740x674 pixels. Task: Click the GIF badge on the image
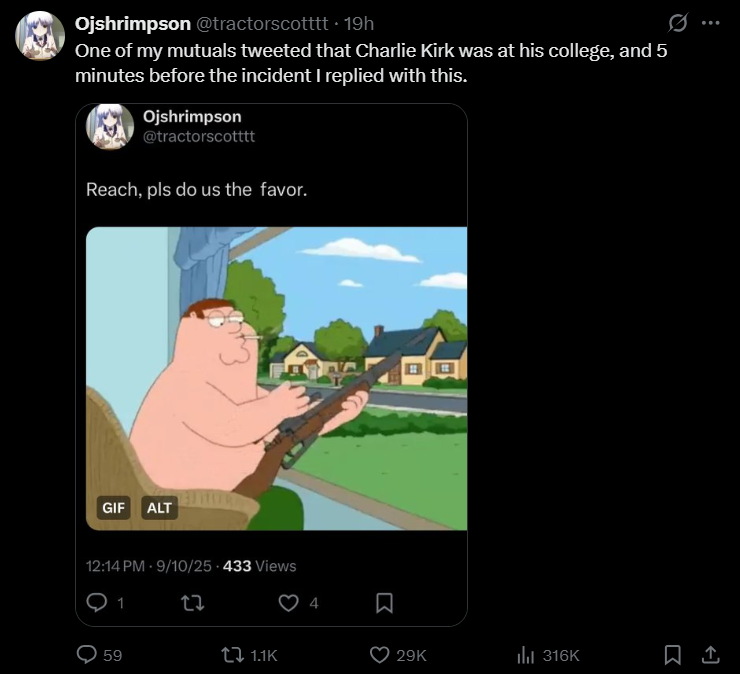[114, 507]
